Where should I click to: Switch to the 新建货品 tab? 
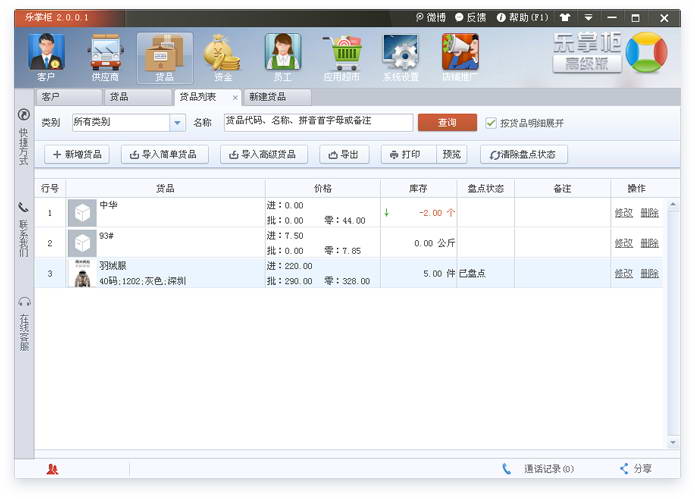(x=277, y=97)
